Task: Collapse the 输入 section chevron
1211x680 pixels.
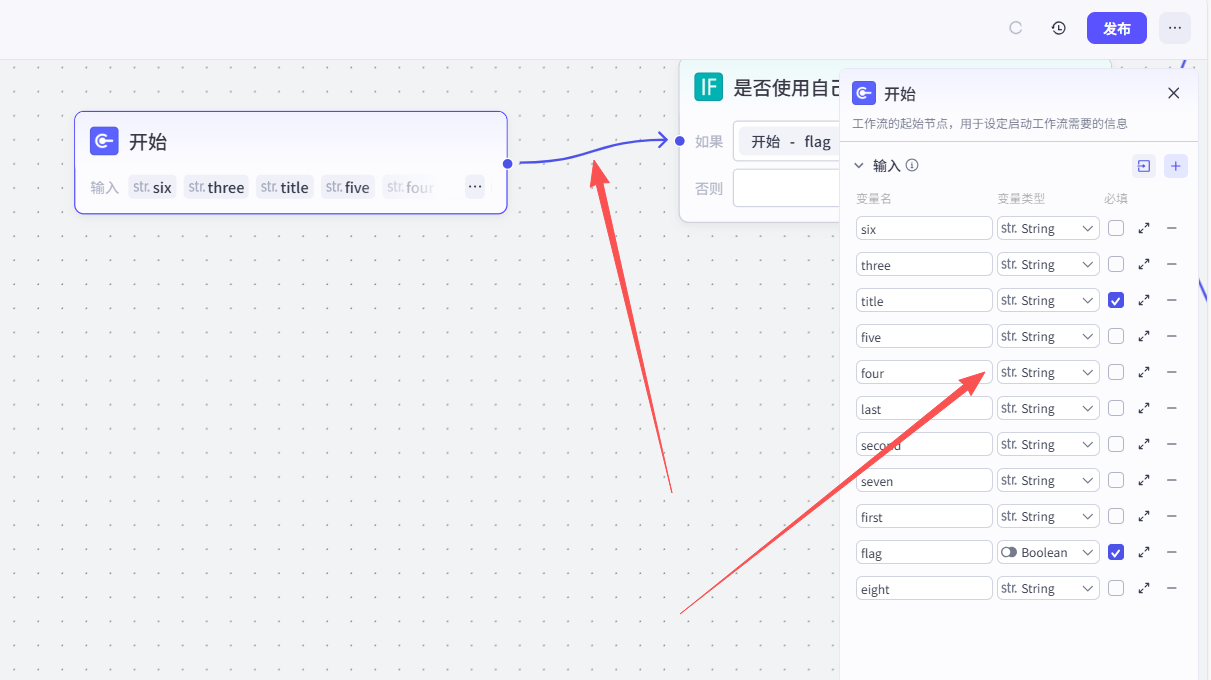Action: 858,166
